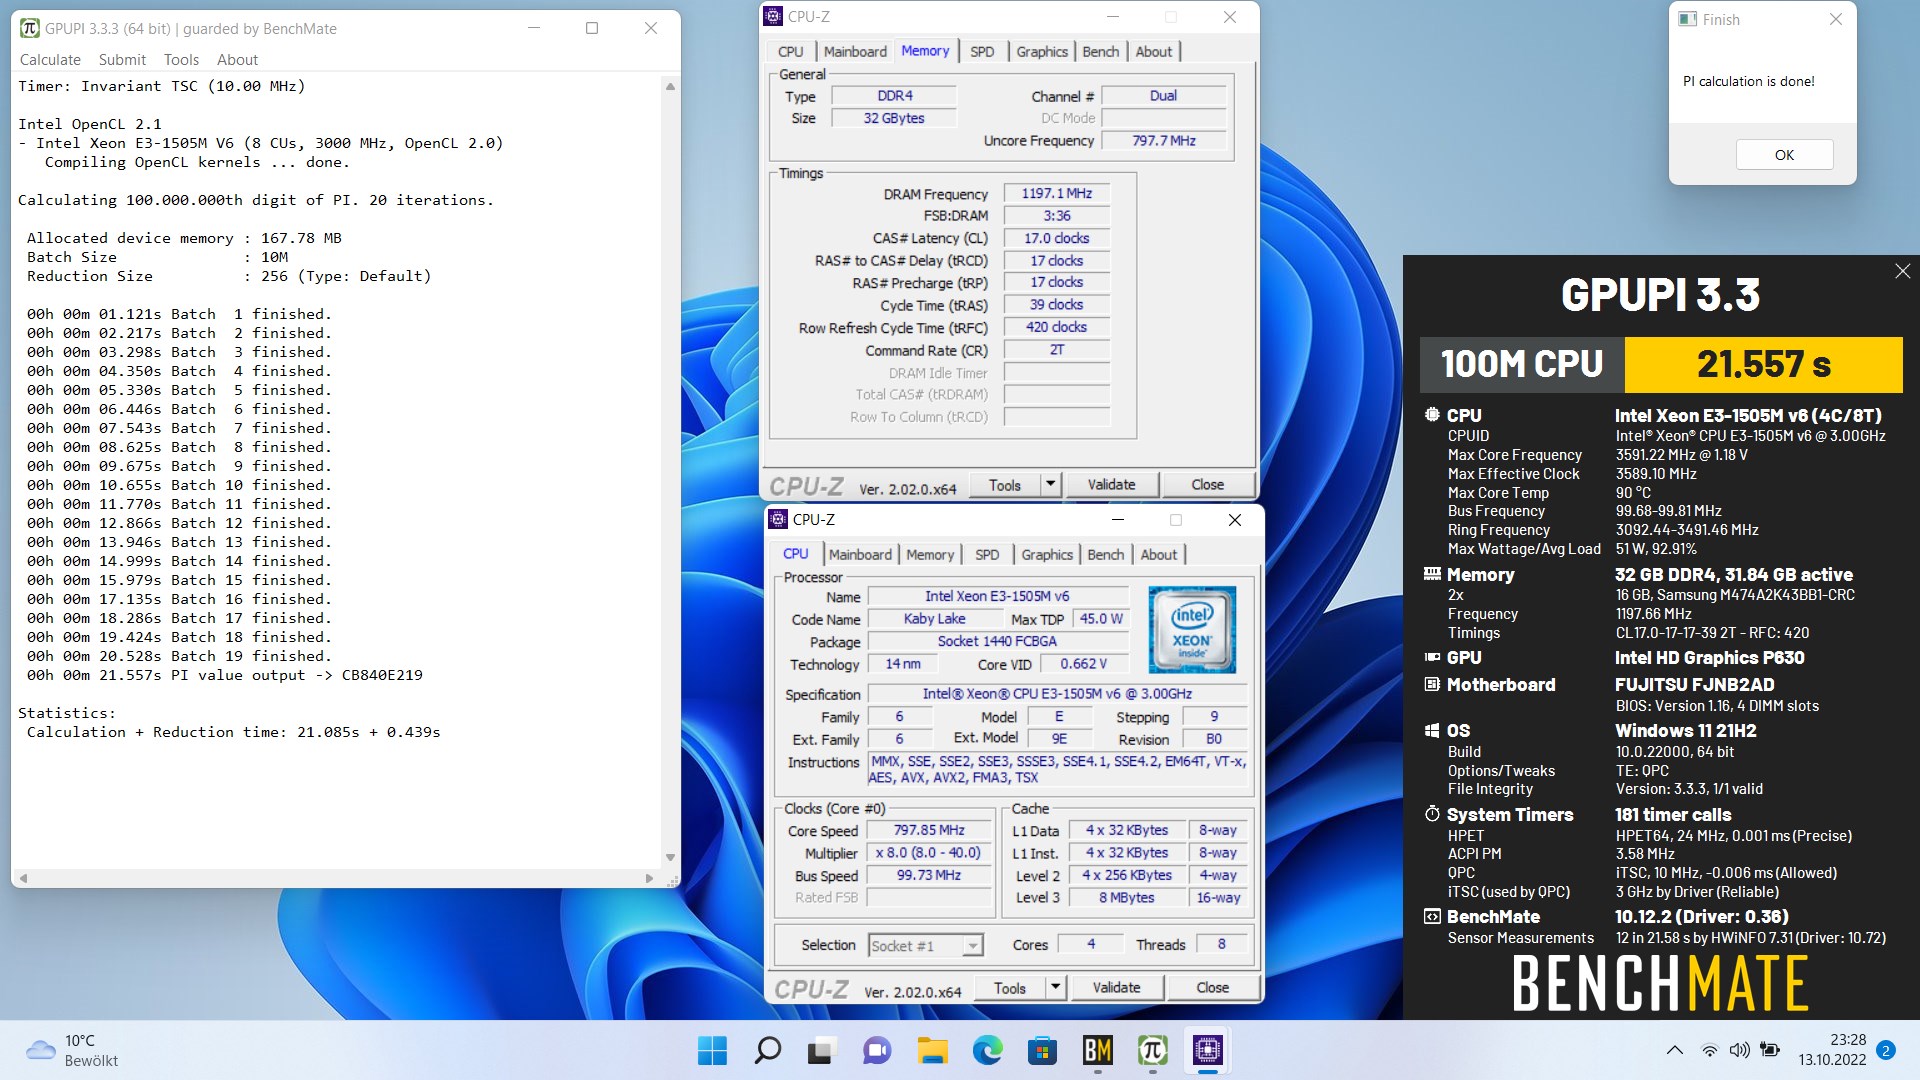The height and width of the screenshot is (1080, 1920).
Task: Open Tools menu in GPUPI
Action: [x=181, y=60]
